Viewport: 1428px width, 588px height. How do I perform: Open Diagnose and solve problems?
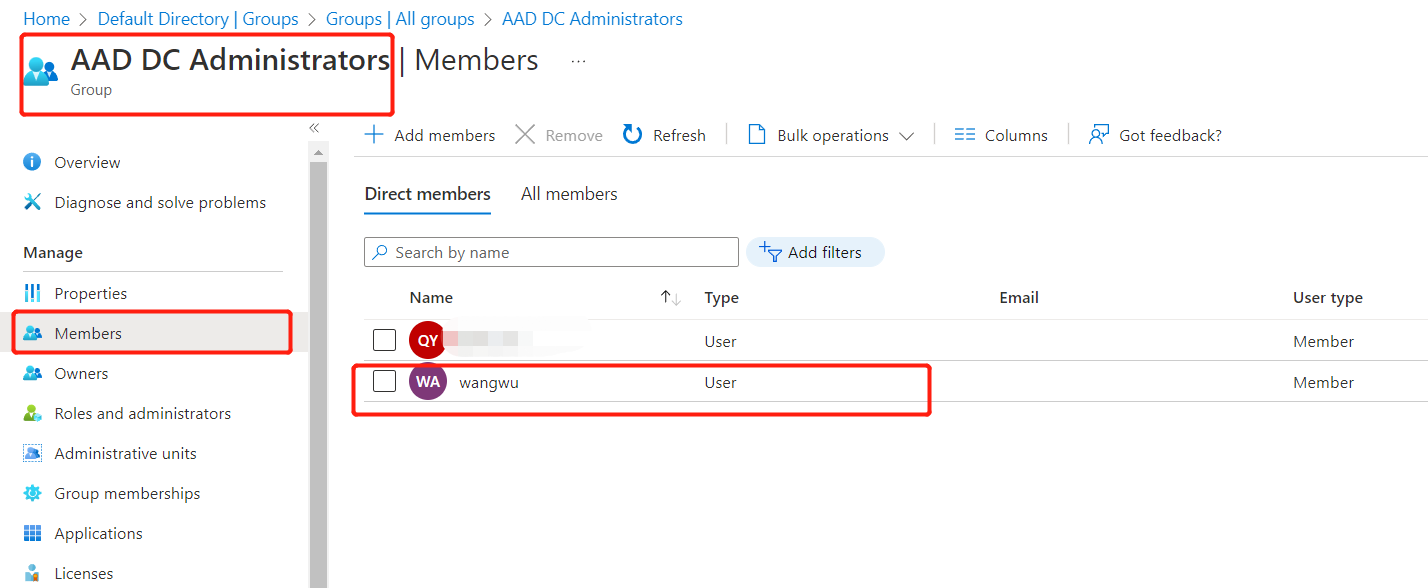[160, 202]
